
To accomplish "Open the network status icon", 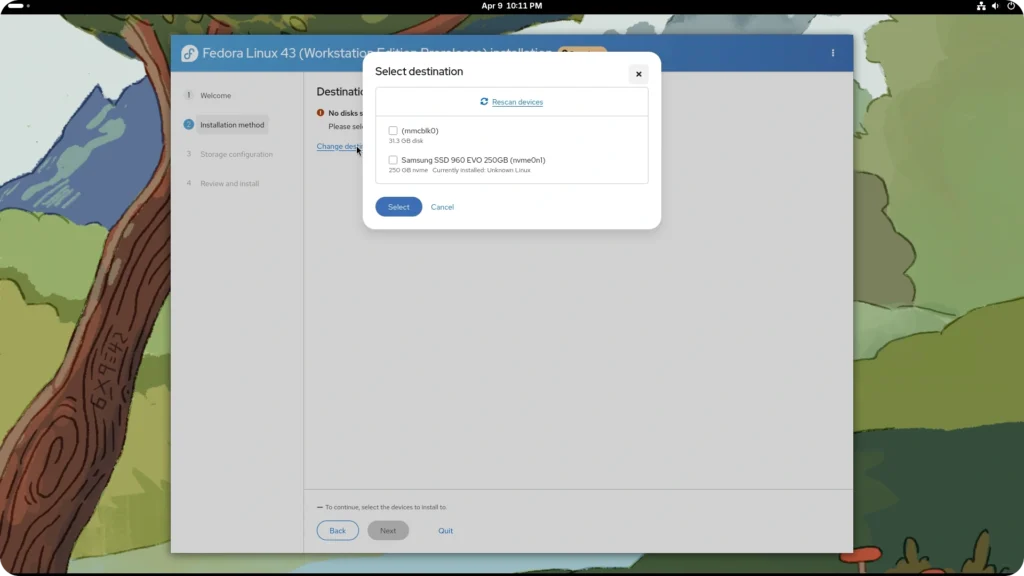I will point(981,6).
